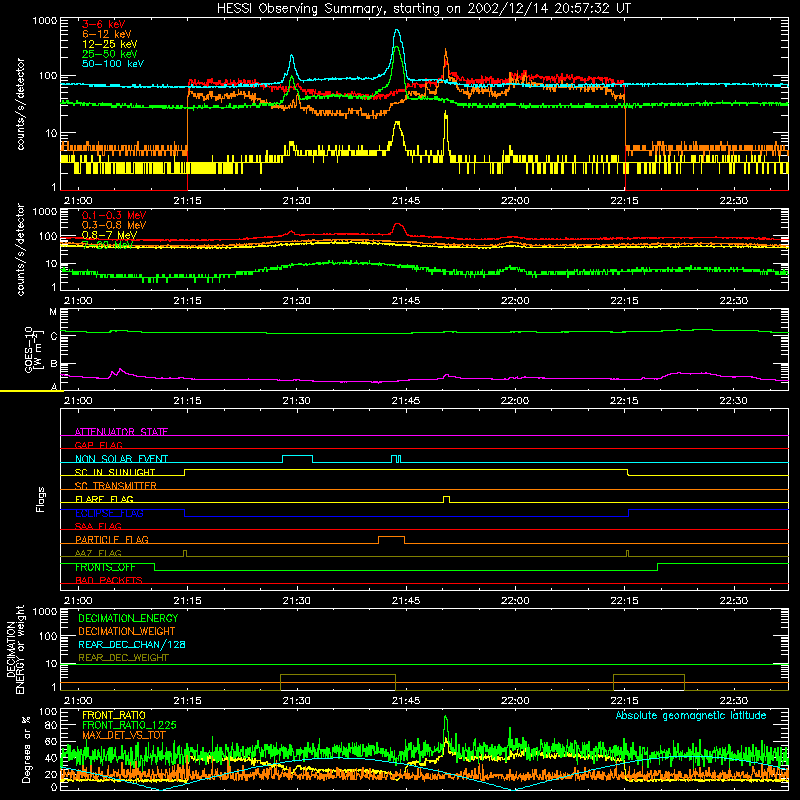Select the orange '6-12 keV' legend label
The image size is (800, 800).
107,34
